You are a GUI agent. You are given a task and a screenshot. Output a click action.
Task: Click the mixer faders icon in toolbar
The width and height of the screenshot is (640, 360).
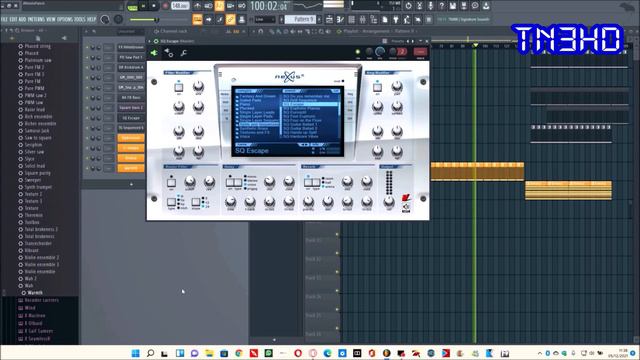362,19
